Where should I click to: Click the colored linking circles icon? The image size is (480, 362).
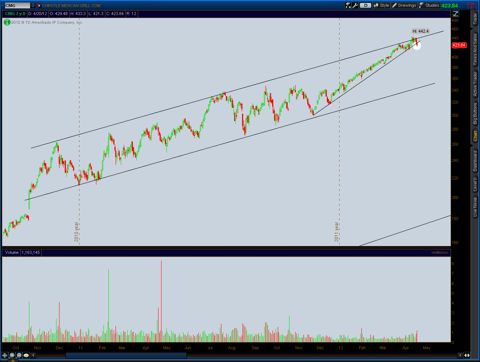coord(38,5)
